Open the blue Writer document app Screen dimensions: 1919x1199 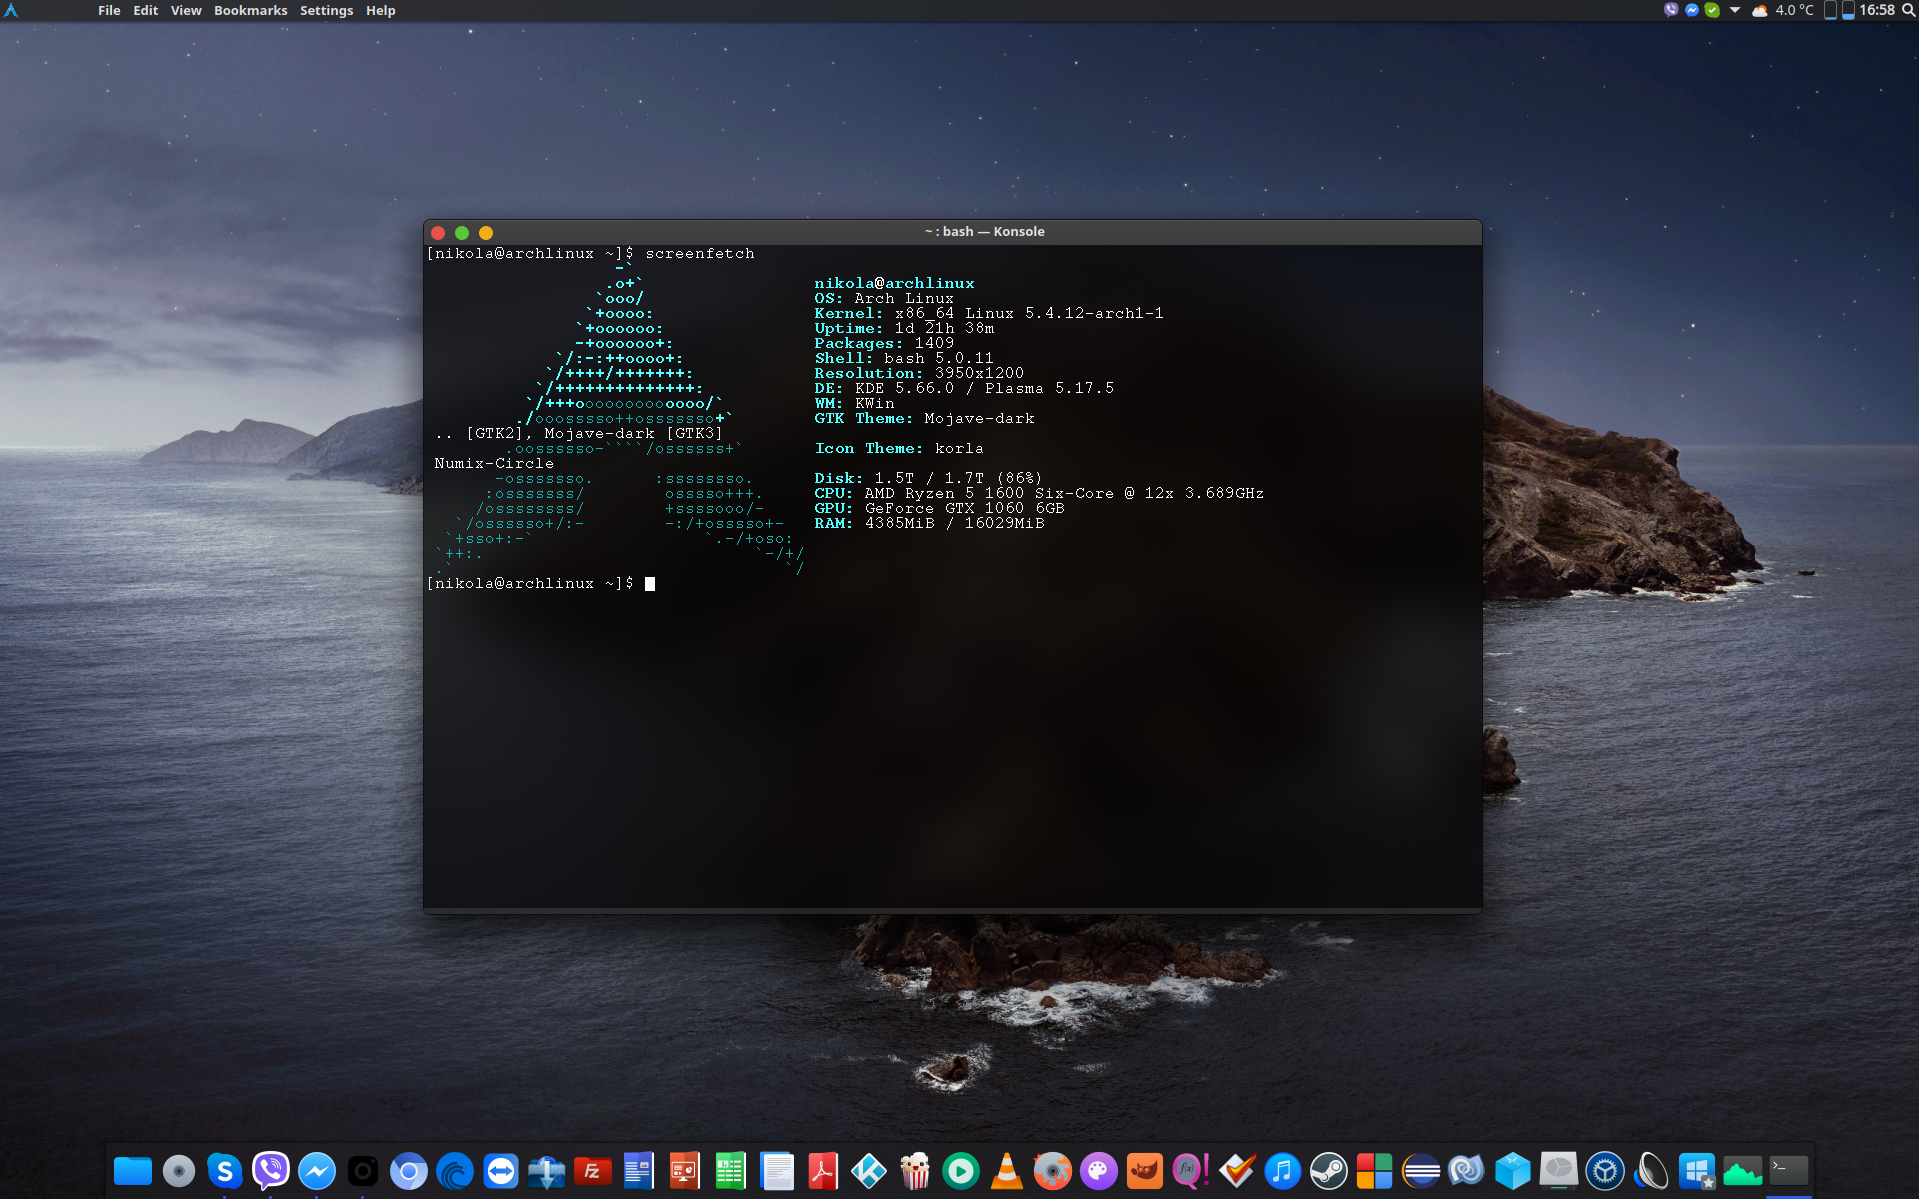tap(639, 1171)
